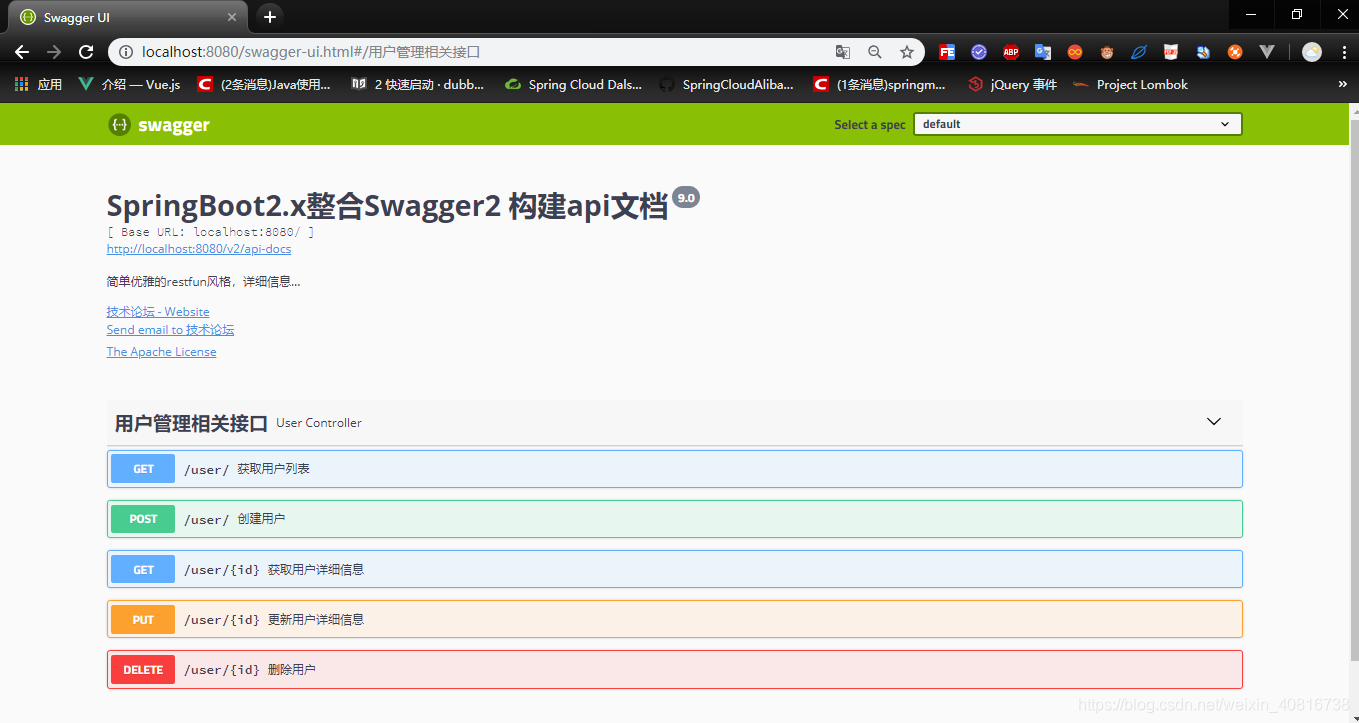Image resolution: width=1359 pixels, height=723 pixels.
Task: Visit the 技术论坛 - Website link
Action: (x=158, y=312)
